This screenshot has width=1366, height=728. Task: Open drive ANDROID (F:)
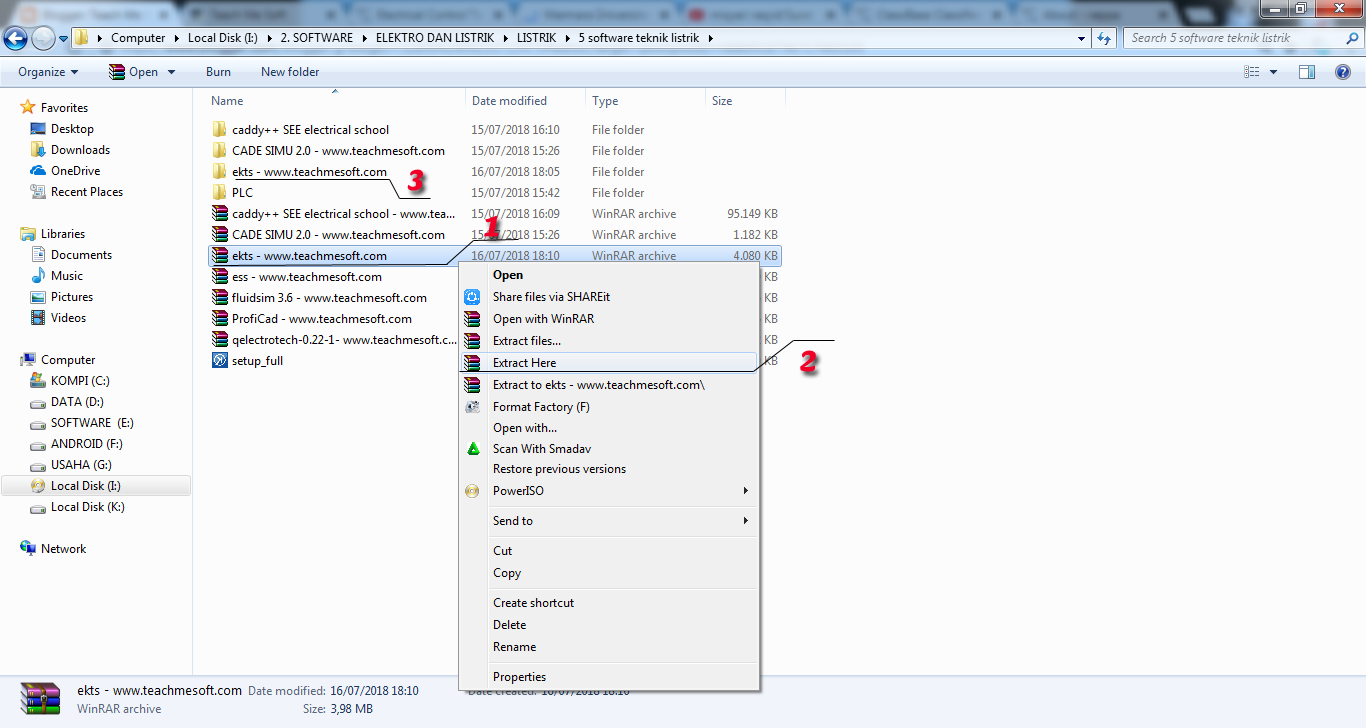click(87, 444)
